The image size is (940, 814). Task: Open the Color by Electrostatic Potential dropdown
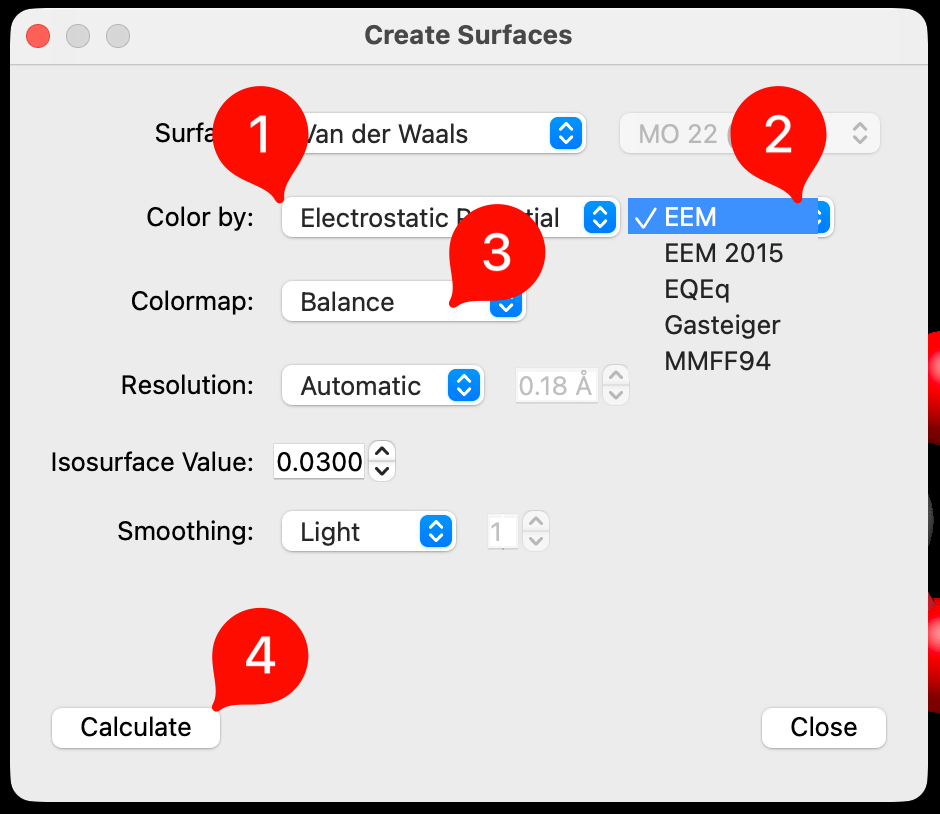(x=450, y=217)
